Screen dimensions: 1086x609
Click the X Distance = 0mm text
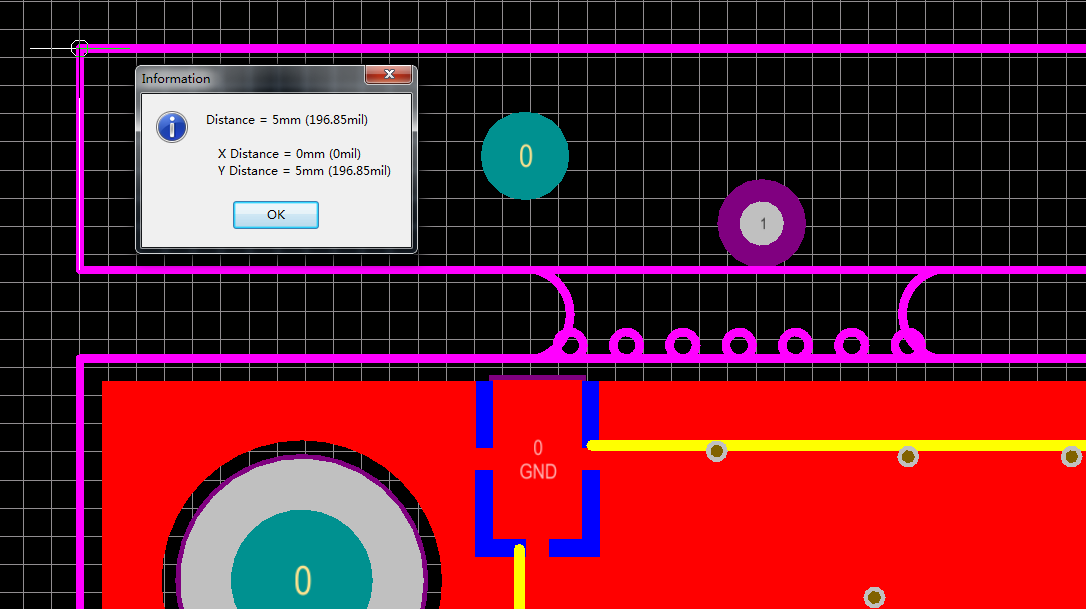[289, 154]
